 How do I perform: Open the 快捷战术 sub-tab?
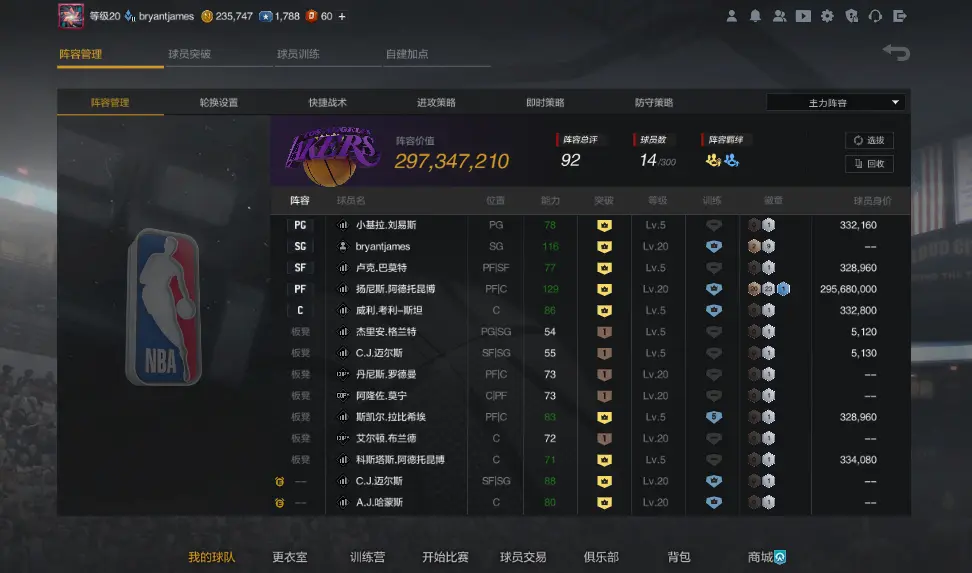(328, 102)
